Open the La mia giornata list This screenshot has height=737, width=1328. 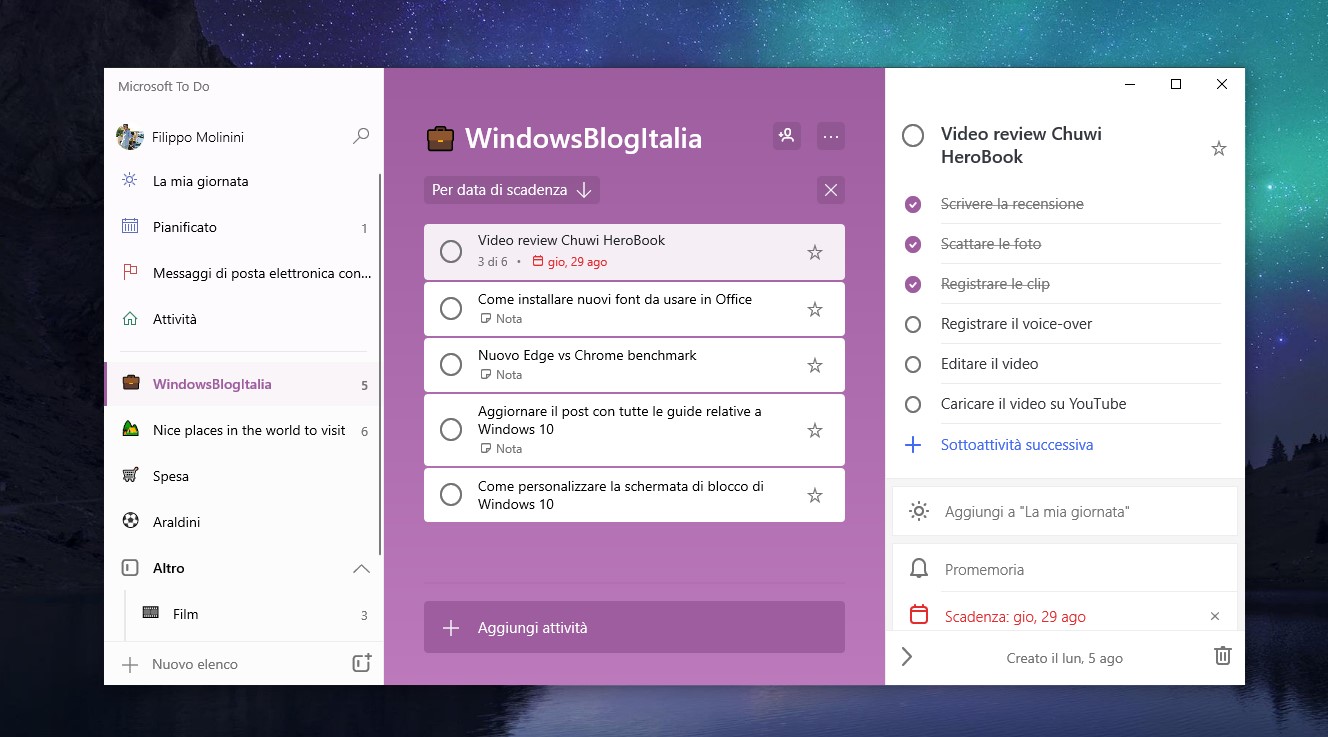pos(241,181)
